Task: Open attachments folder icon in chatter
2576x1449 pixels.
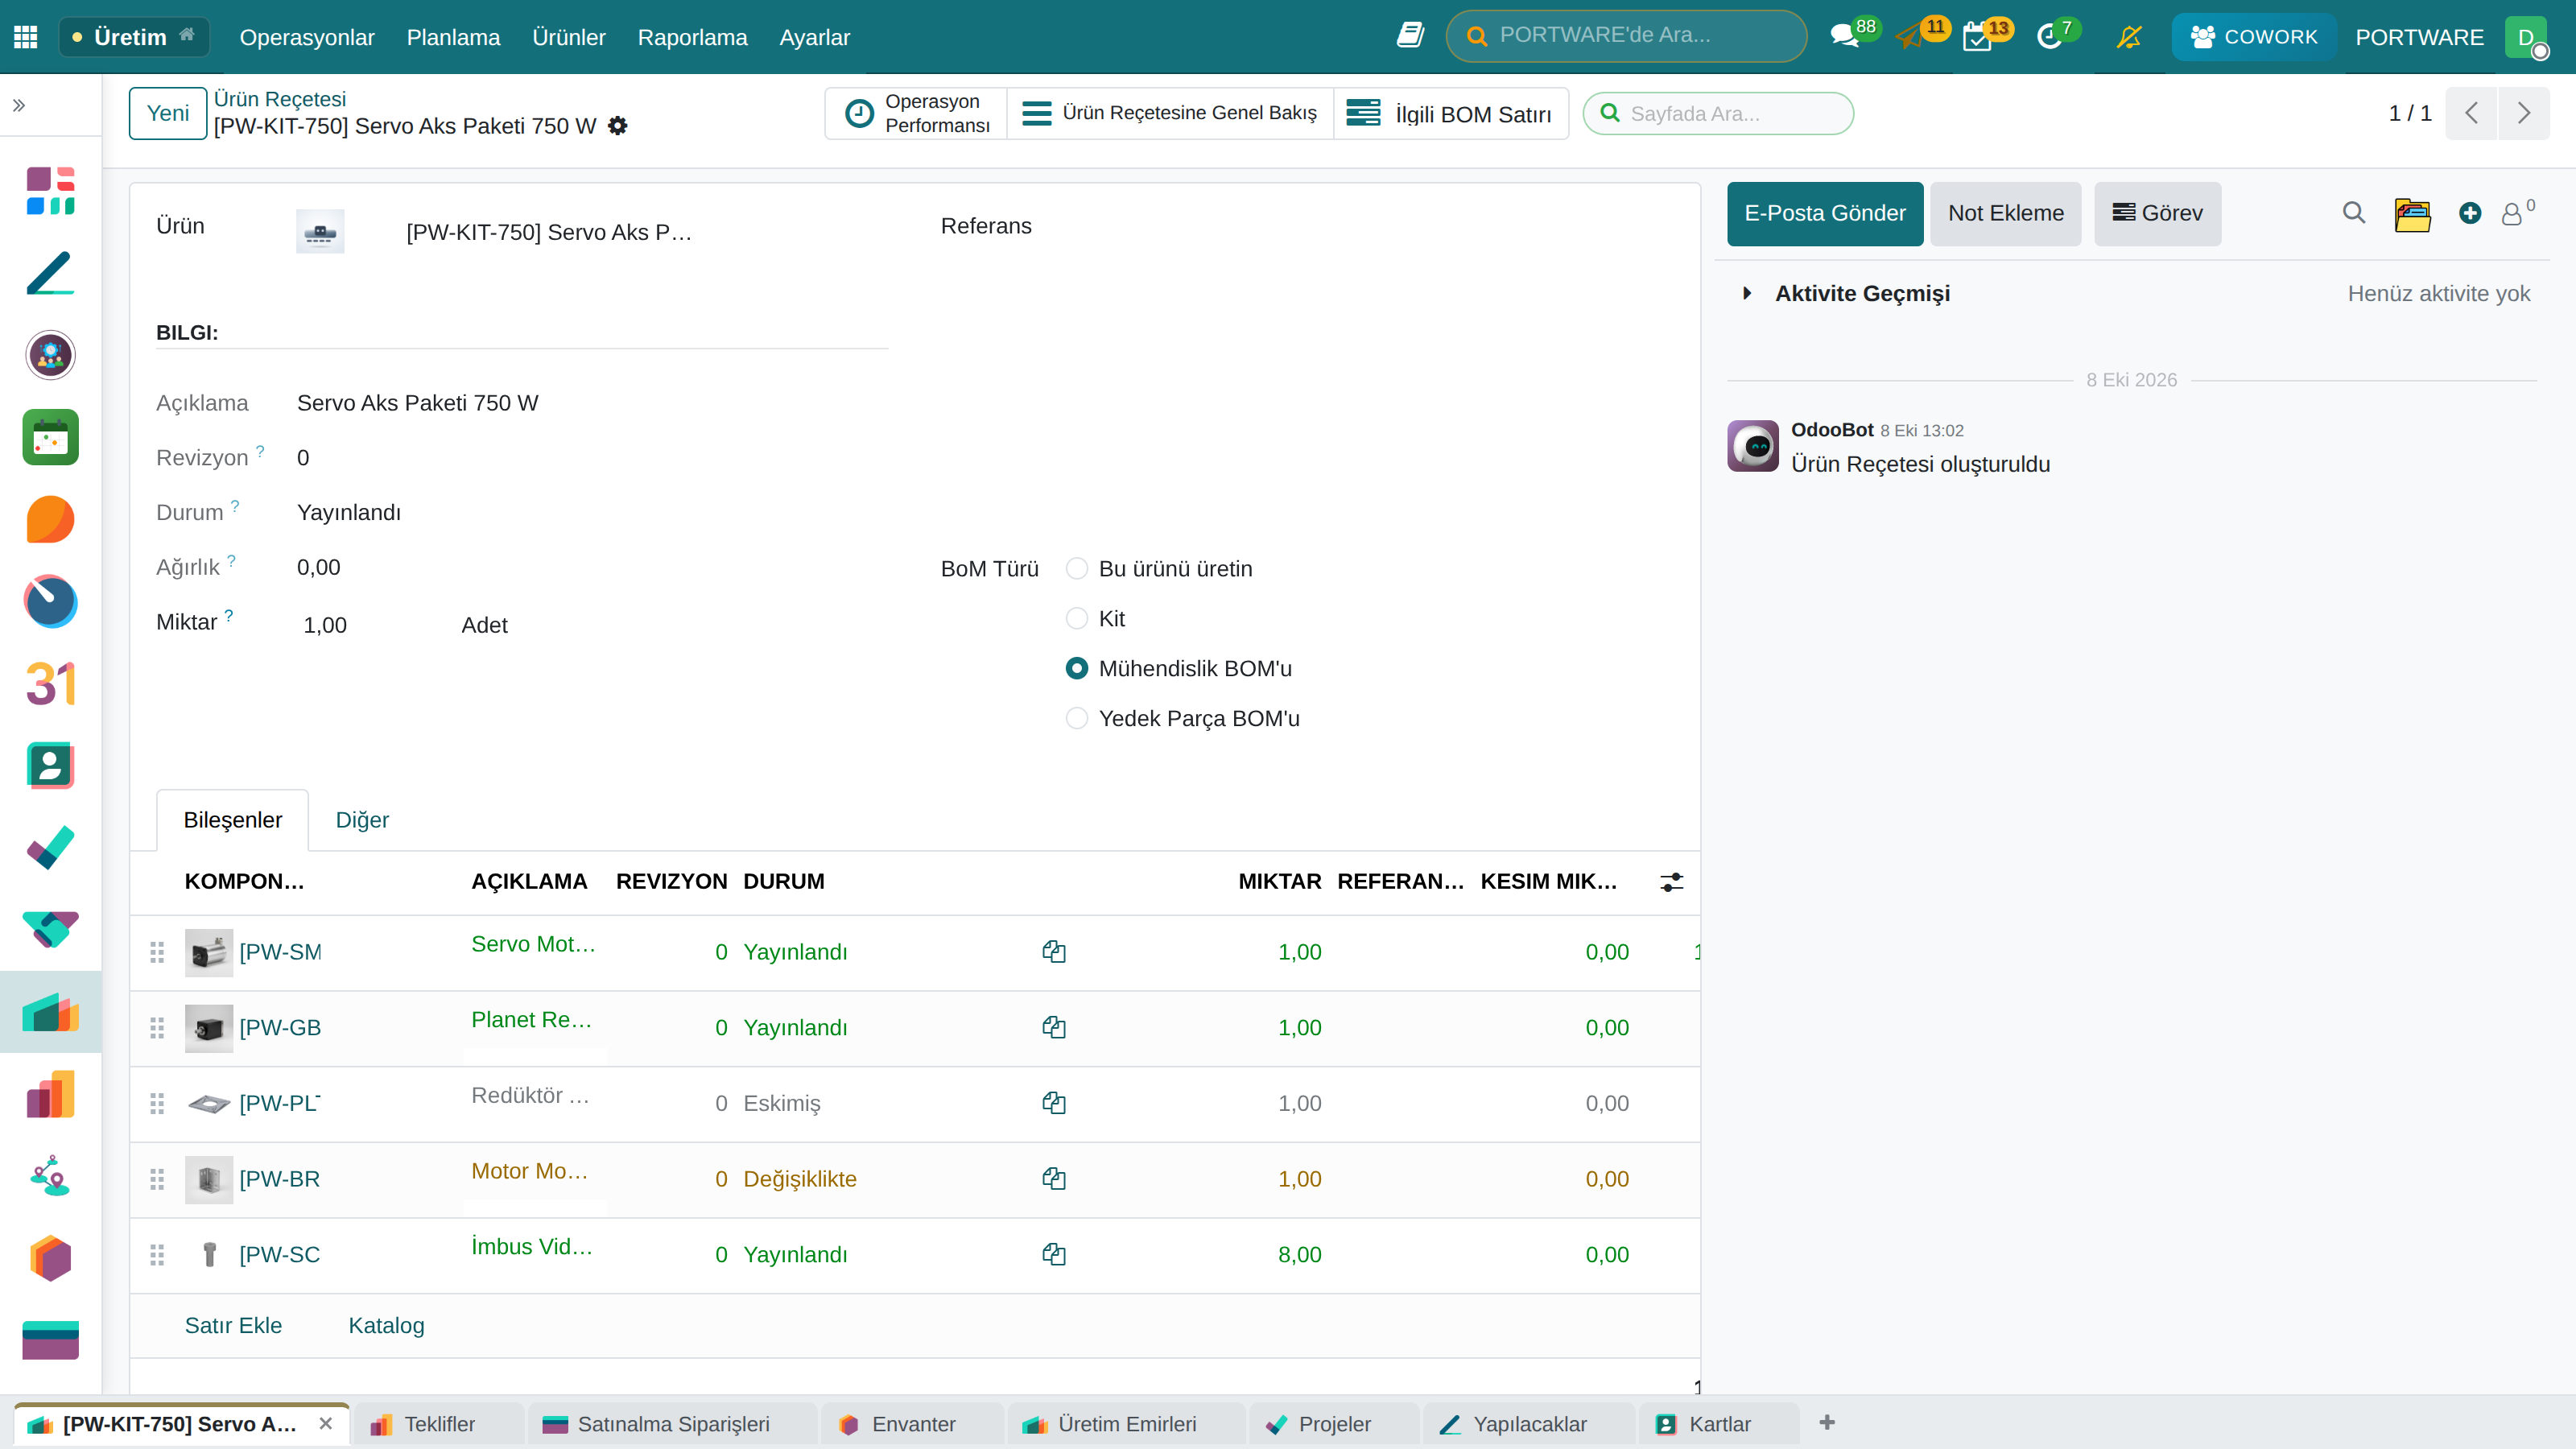Action: pyautogui.click(x=2412, y=214)
